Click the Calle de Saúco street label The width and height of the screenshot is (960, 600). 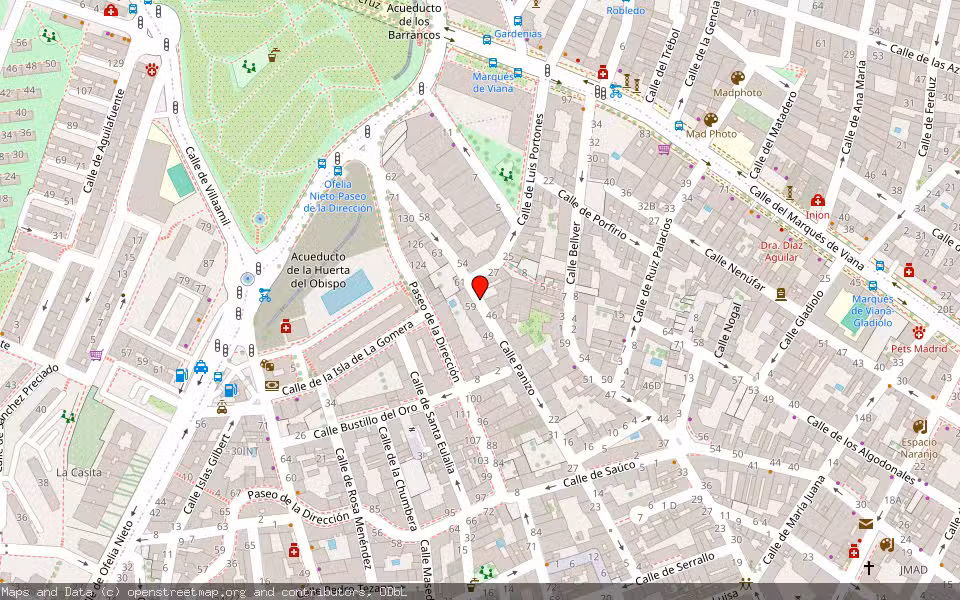[x=599, y=474]
